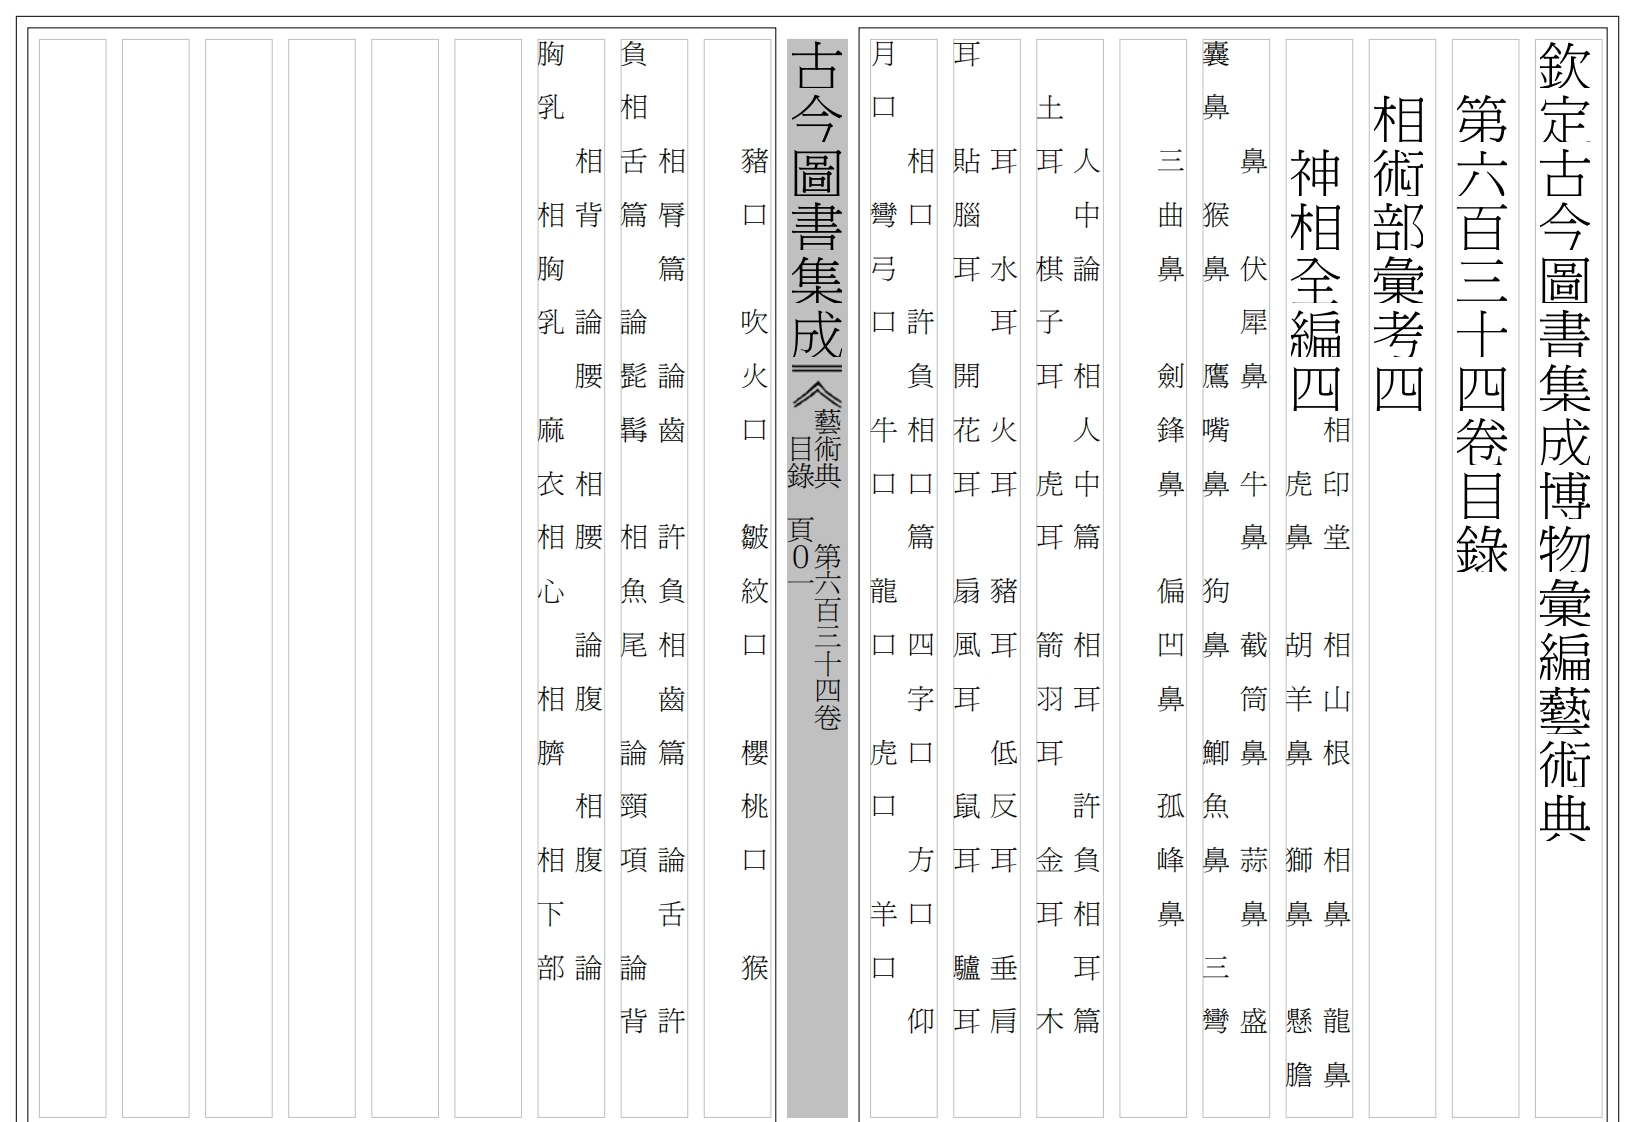Click the 孤峰鼻 entry
Screen dimensions: 1633x1122
click(x=1170, y=860)
